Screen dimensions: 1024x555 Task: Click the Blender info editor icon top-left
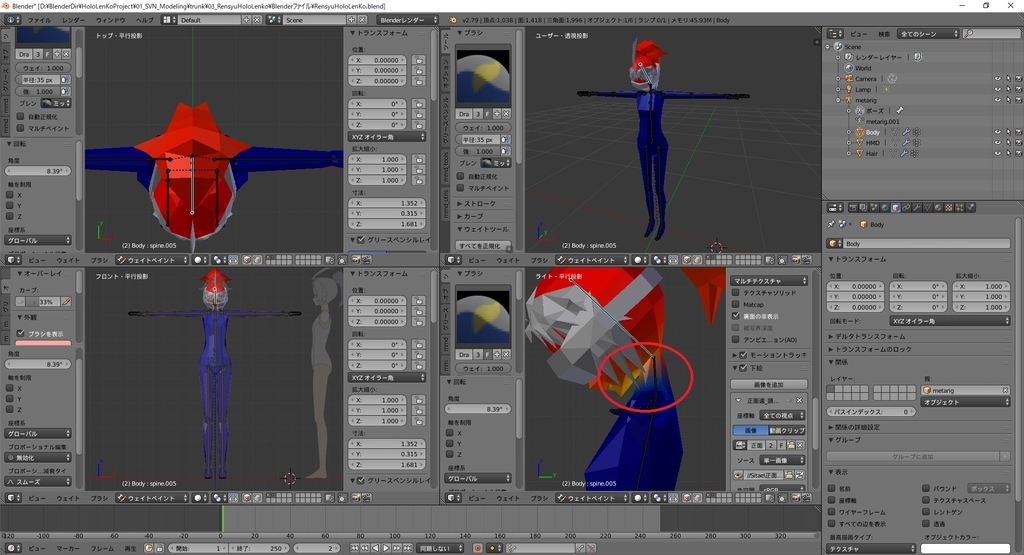coord(10,20)
